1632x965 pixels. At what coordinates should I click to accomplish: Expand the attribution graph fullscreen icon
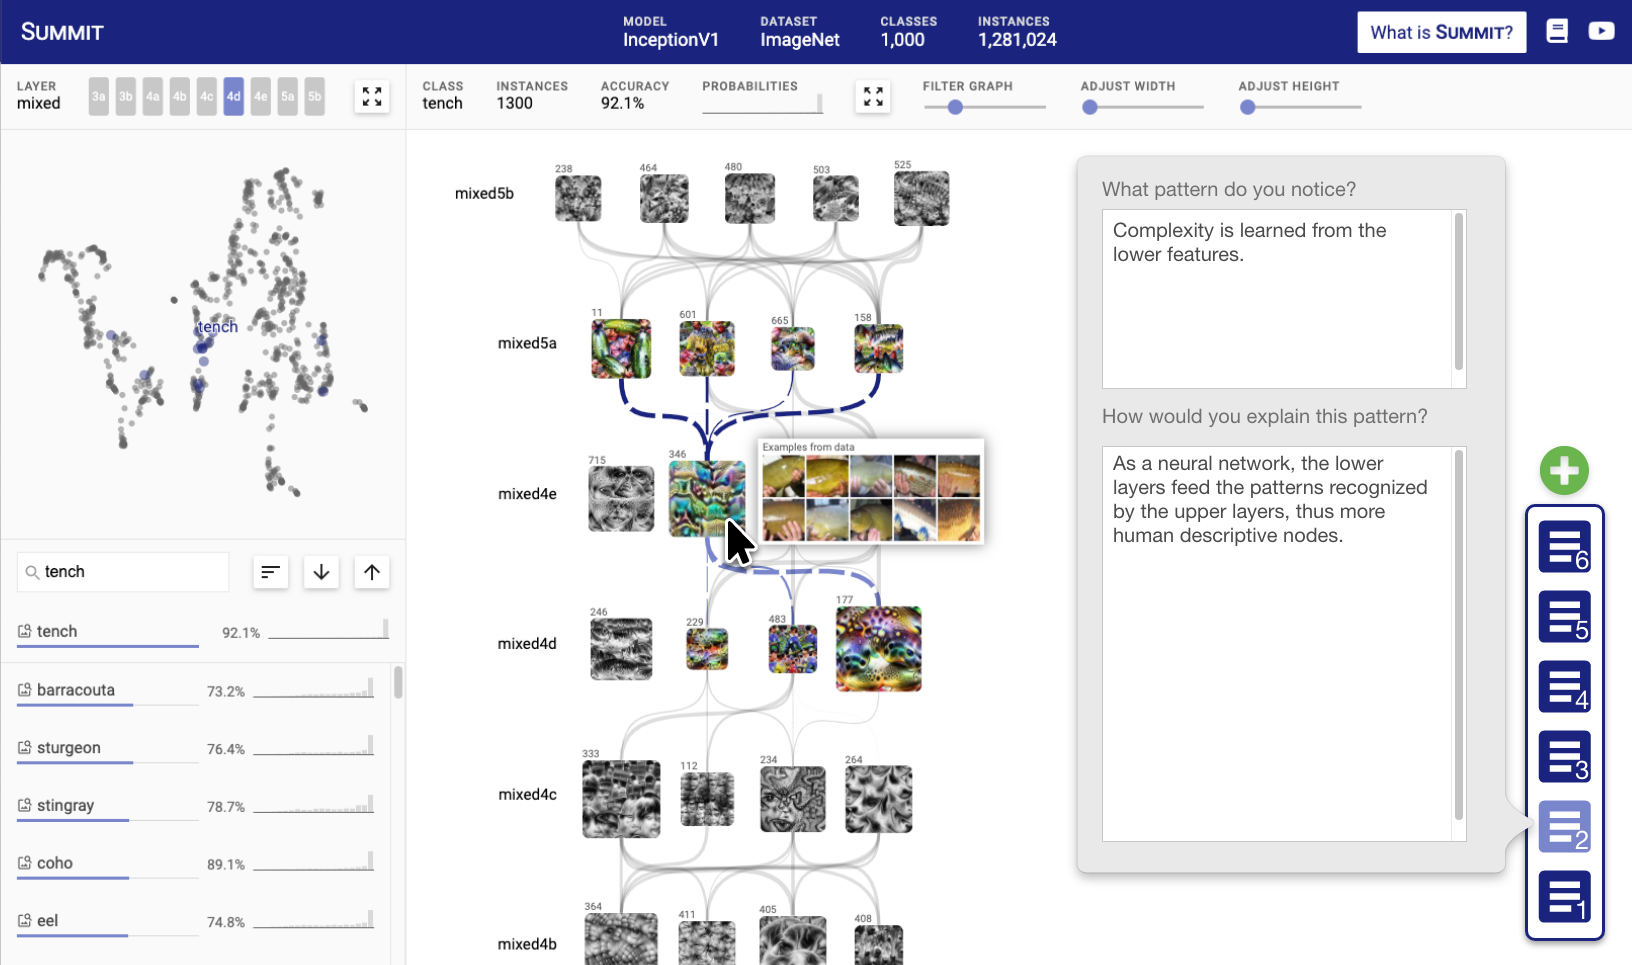click(873, 96)
